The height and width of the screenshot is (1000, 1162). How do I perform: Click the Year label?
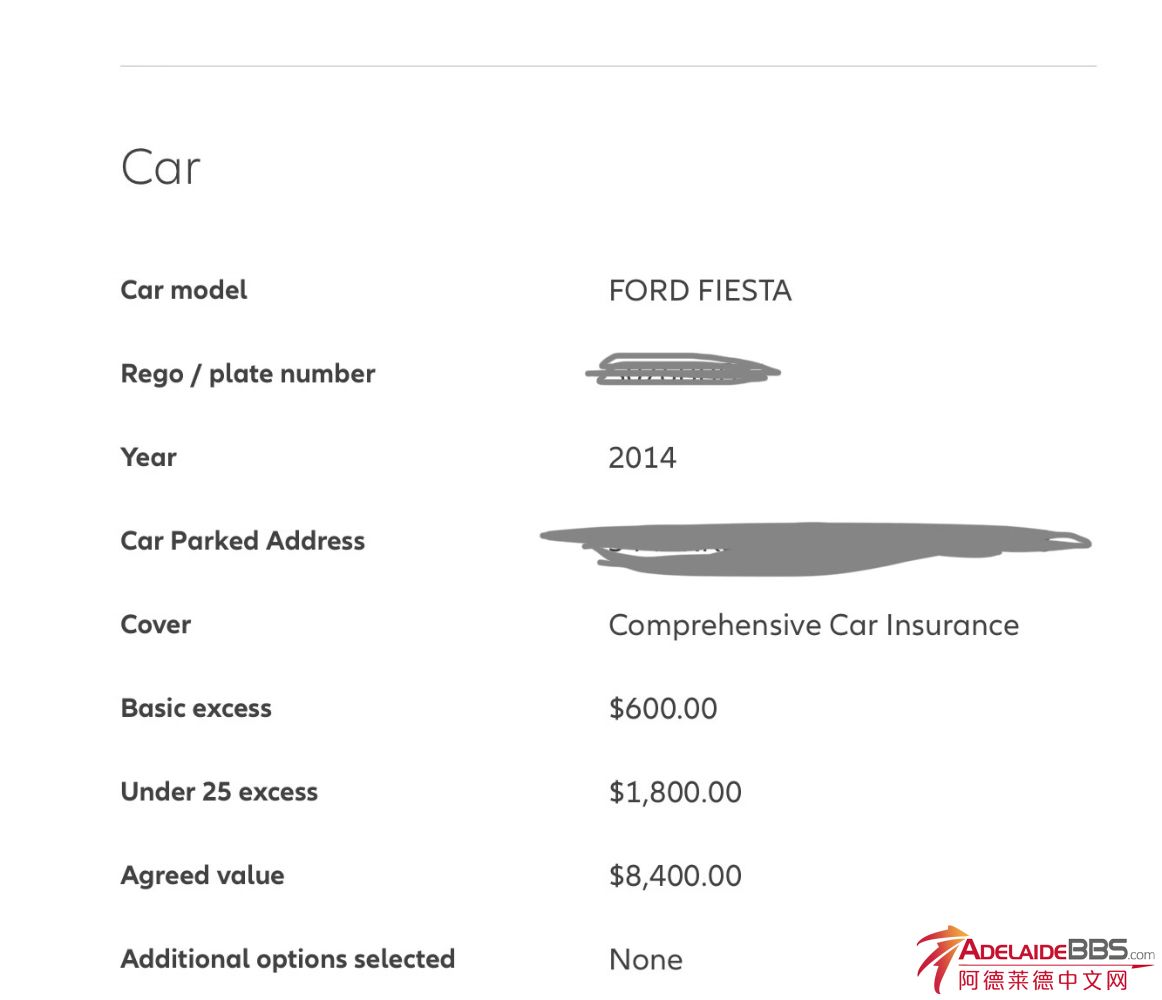pos(148,457)
